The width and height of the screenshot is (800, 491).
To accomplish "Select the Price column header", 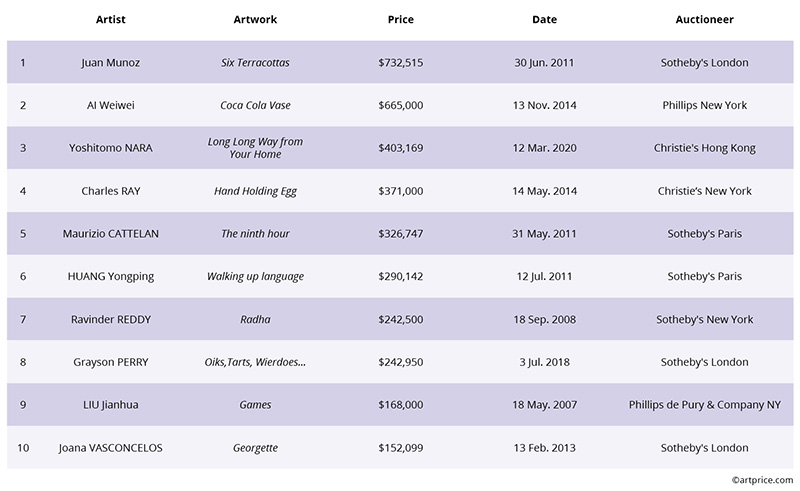I will [401, 19].
